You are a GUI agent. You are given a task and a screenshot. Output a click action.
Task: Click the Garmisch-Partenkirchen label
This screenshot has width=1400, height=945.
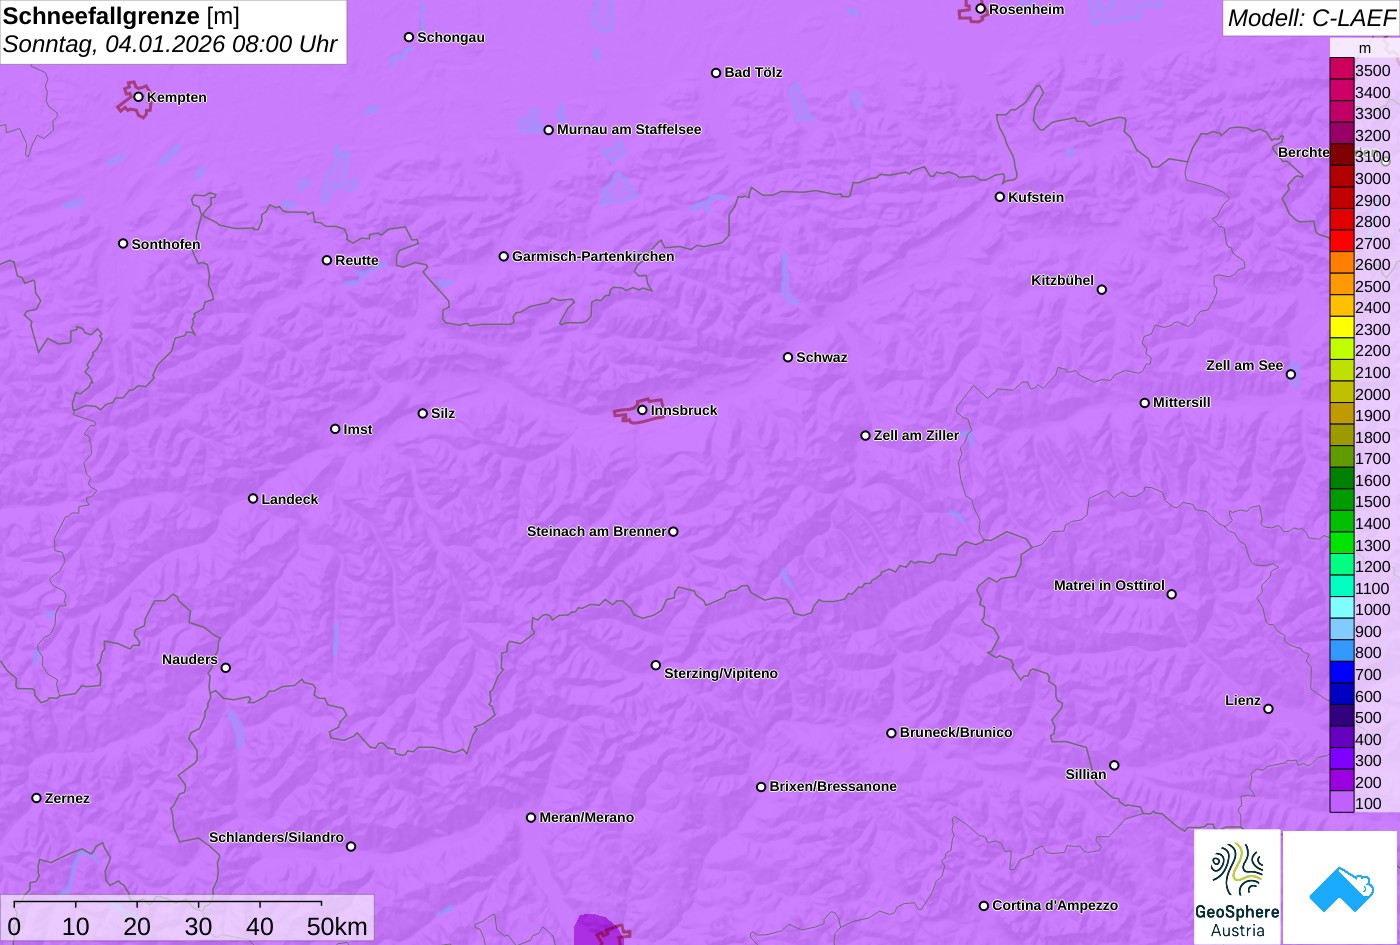tap(593, 257)
